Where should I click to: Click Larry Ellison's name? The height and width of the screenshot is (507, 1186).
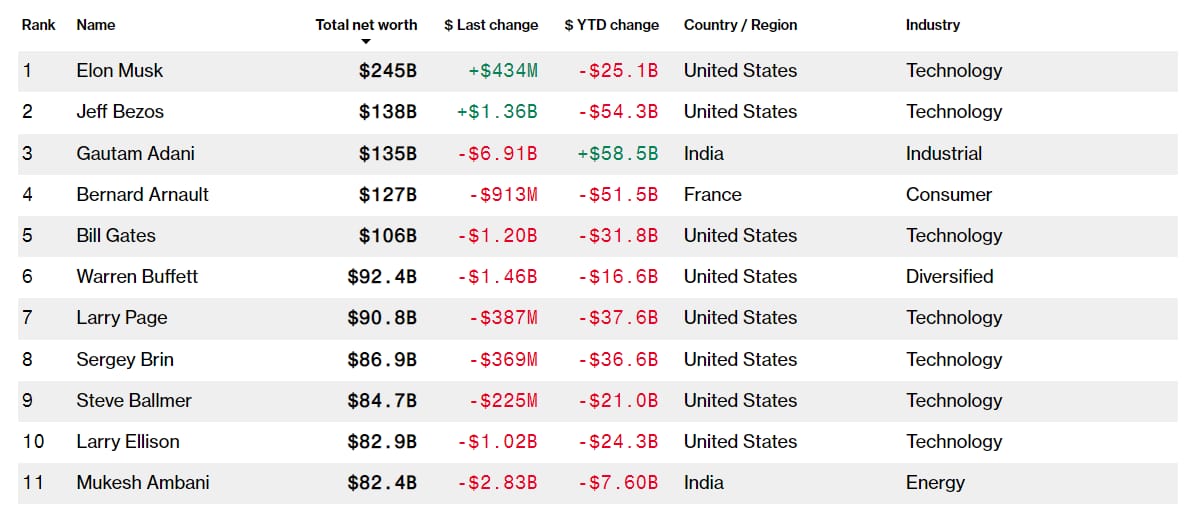tap(127, 442)
